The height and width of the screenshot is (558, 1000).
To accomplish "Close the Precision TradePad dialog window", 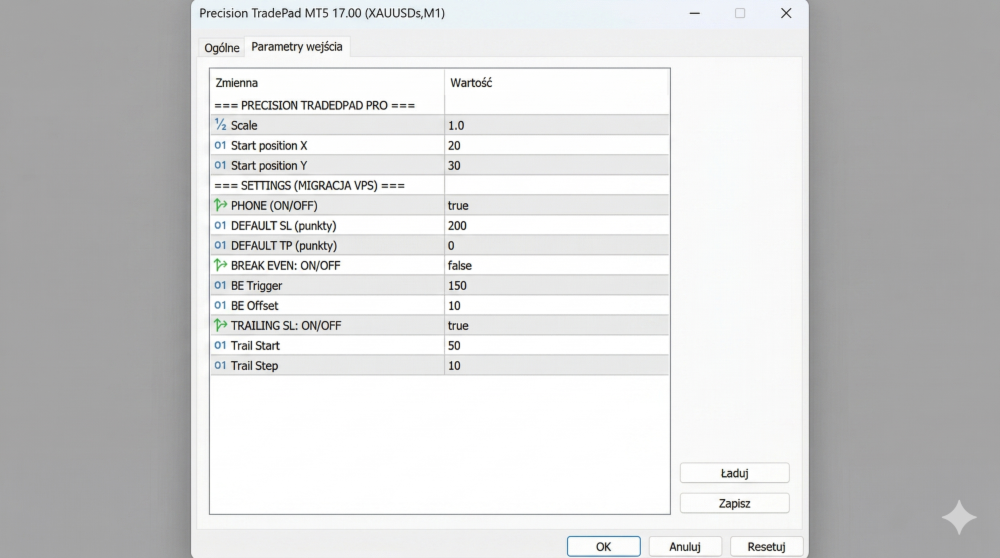I will [x=786, y=13].
